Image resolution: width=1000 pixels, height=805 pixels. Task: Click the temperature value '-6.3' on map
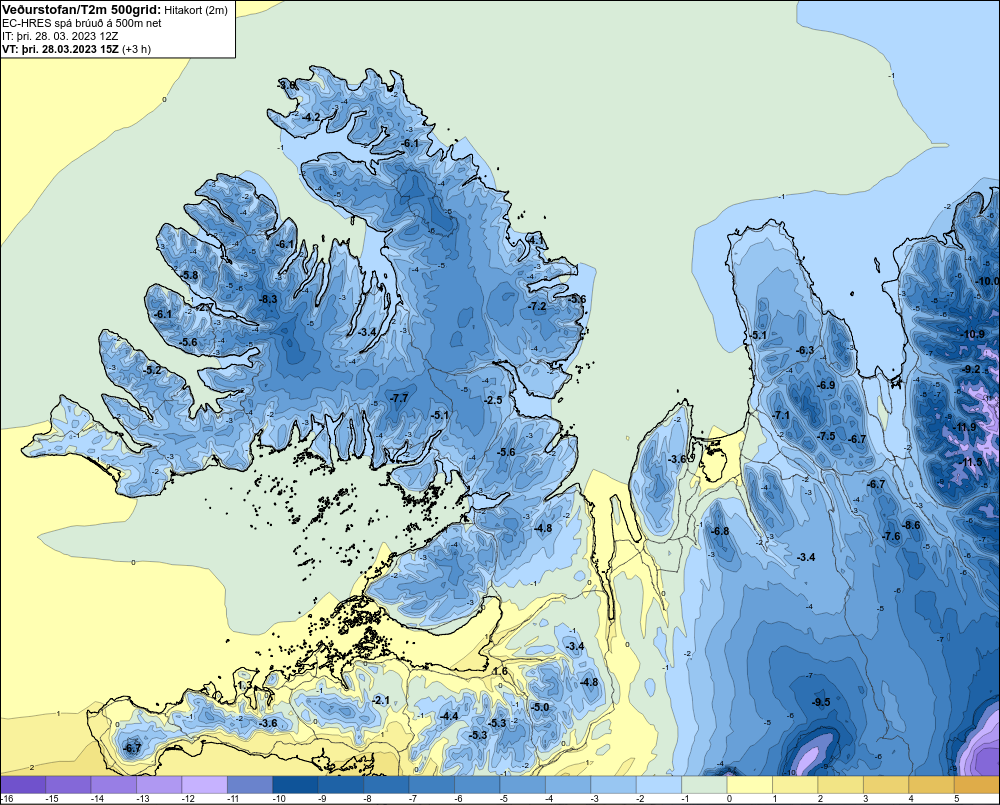(x=805, y=350)
